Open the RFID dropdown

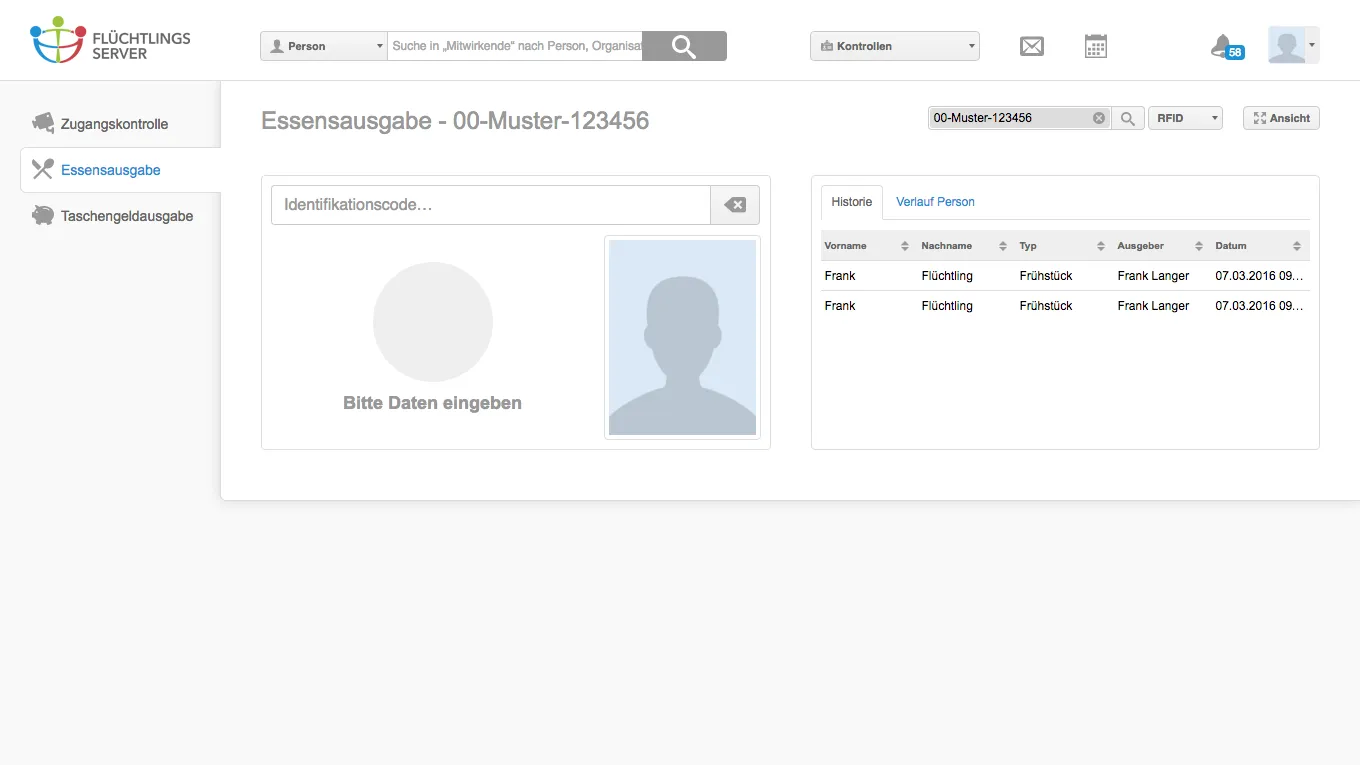click(x=1185, y=118)
